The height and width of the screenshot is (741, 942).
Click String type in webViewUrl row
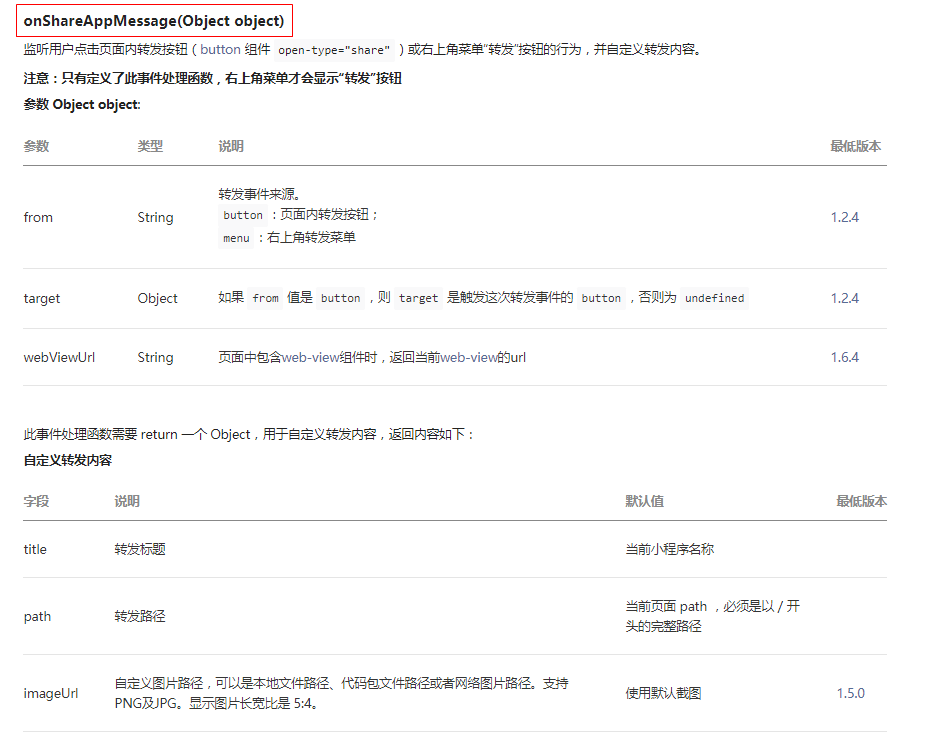pos(155,358)
